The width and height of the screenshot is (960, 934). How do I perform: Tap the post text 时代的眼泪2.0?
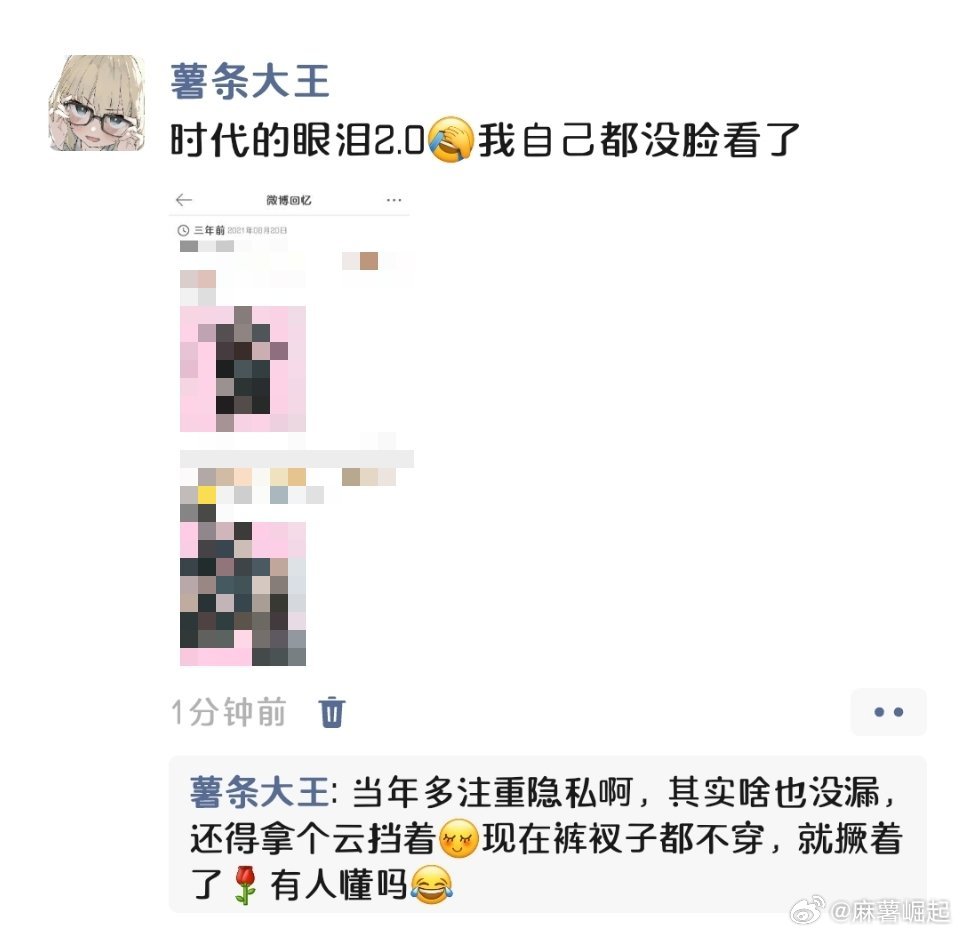click(x=298, y=140)
